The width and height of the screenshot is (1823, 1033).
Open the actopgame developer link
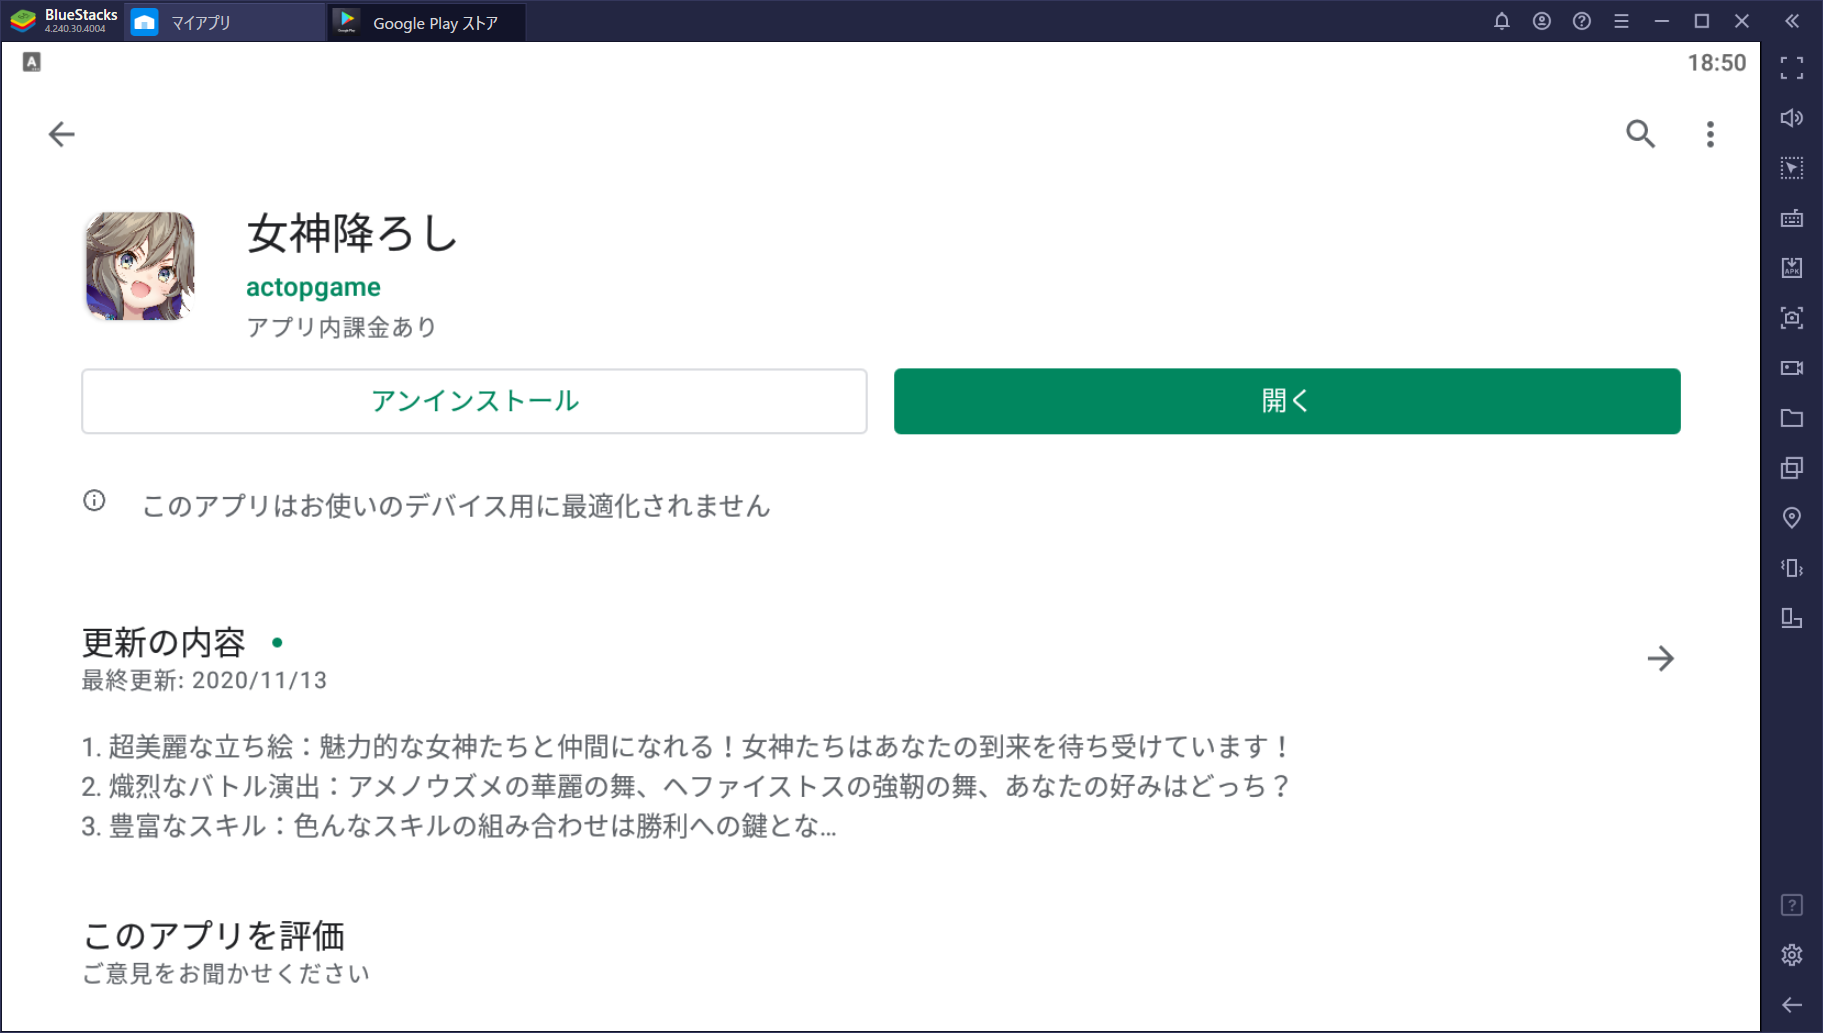click(313, 287)
